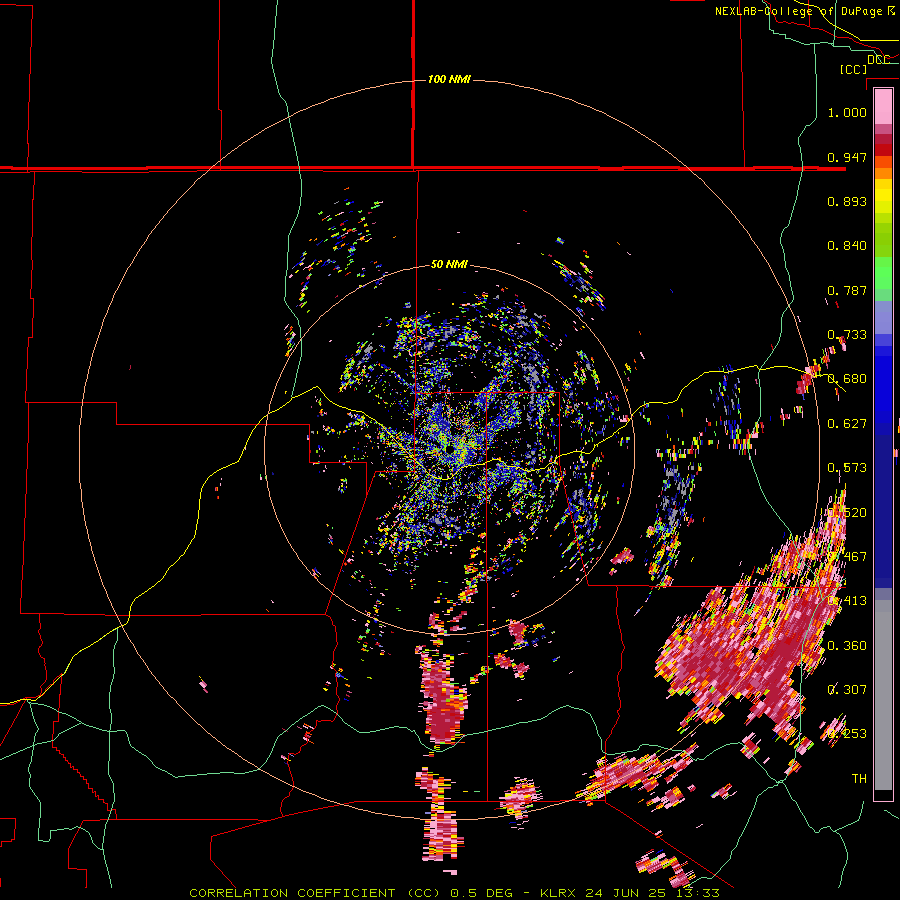Click the 0.733 scale label
The height and width of the screenshot is (900, 900).
pos(847,335)
